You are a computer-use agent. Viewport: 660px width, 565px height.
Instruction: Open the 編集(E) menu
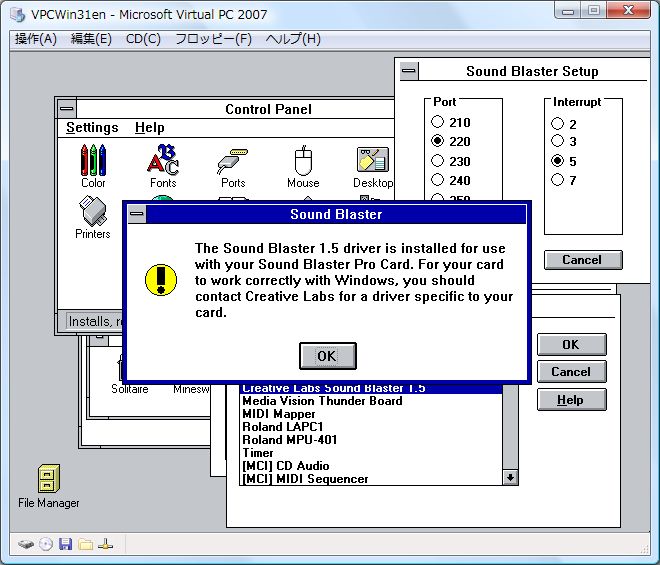click(x=91, y=39)
